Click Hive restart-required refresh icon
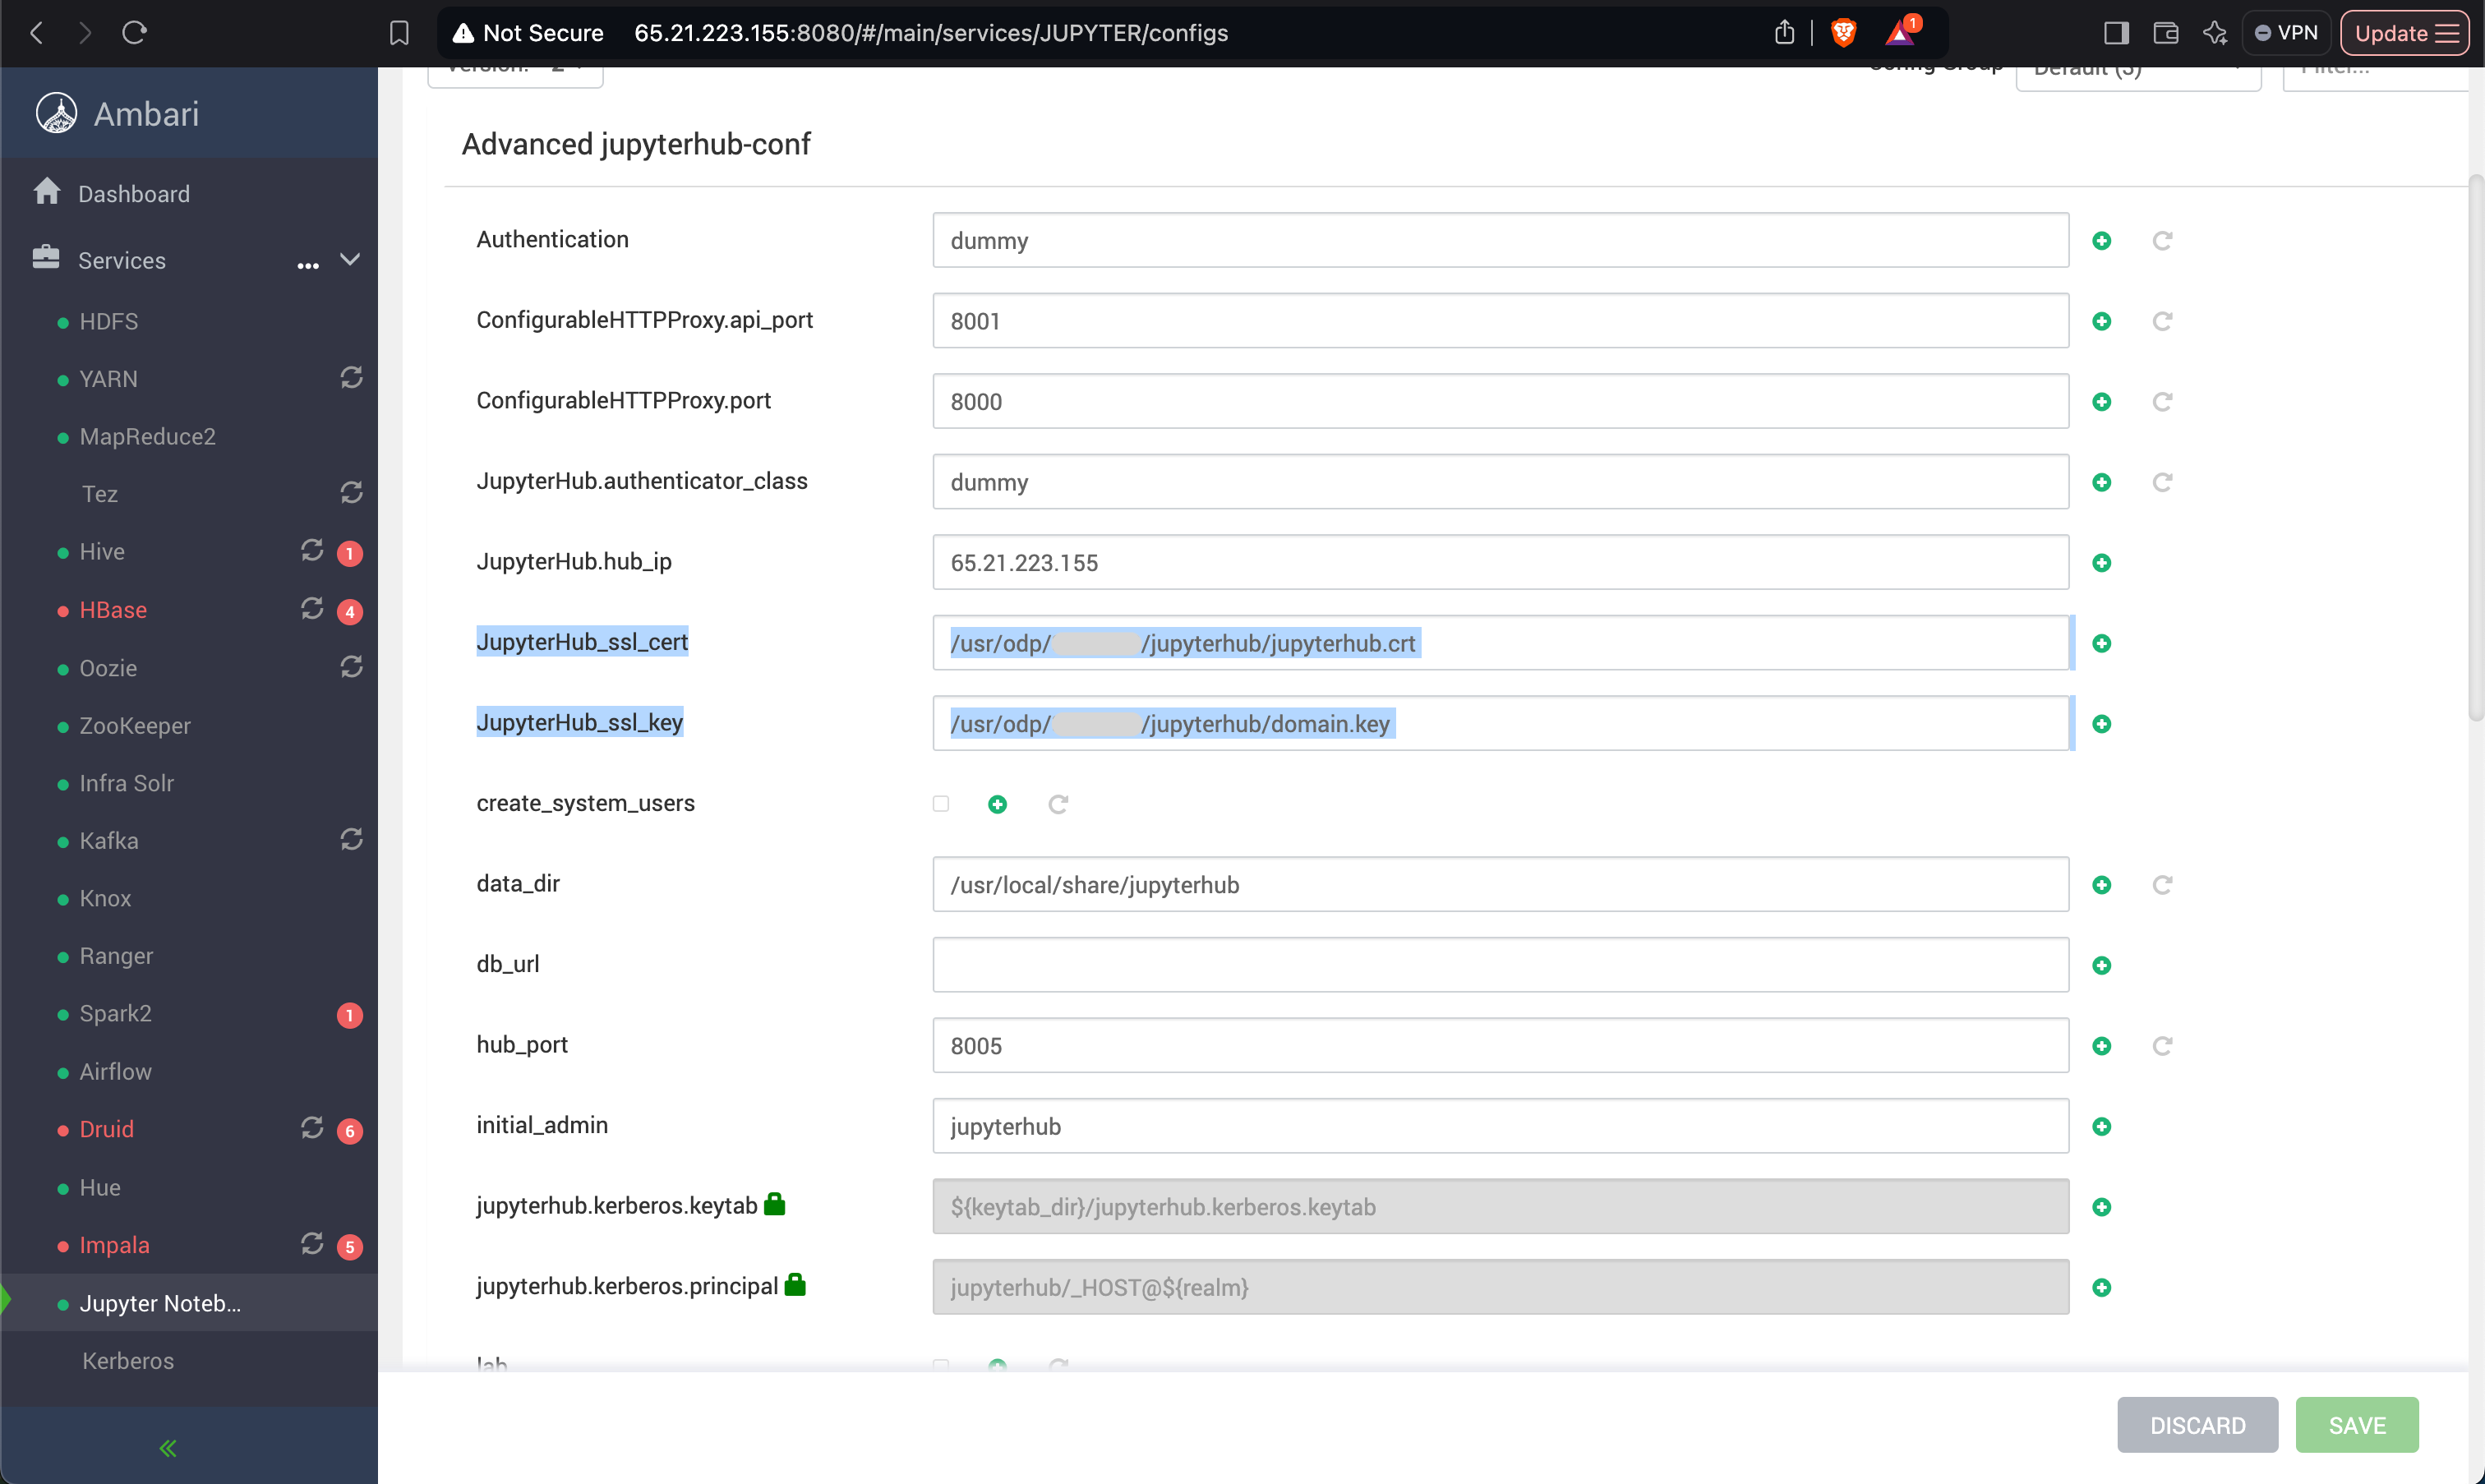The image size is (2485, 1484). [312, 551]
